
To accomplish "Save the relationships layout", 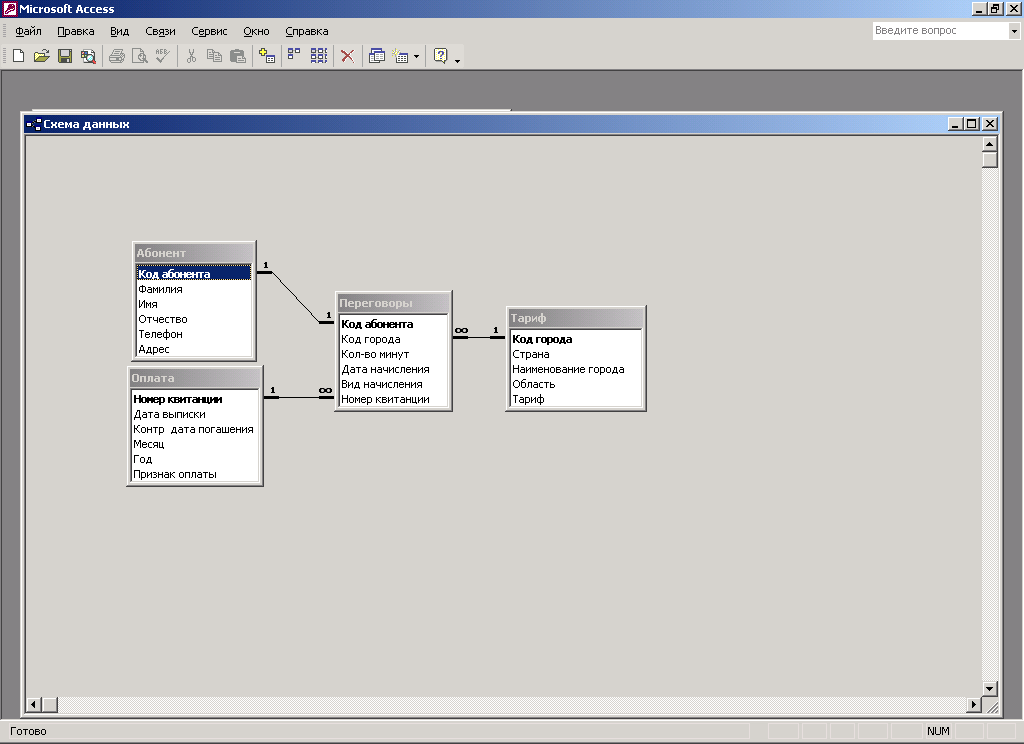I will click(64, 56).
